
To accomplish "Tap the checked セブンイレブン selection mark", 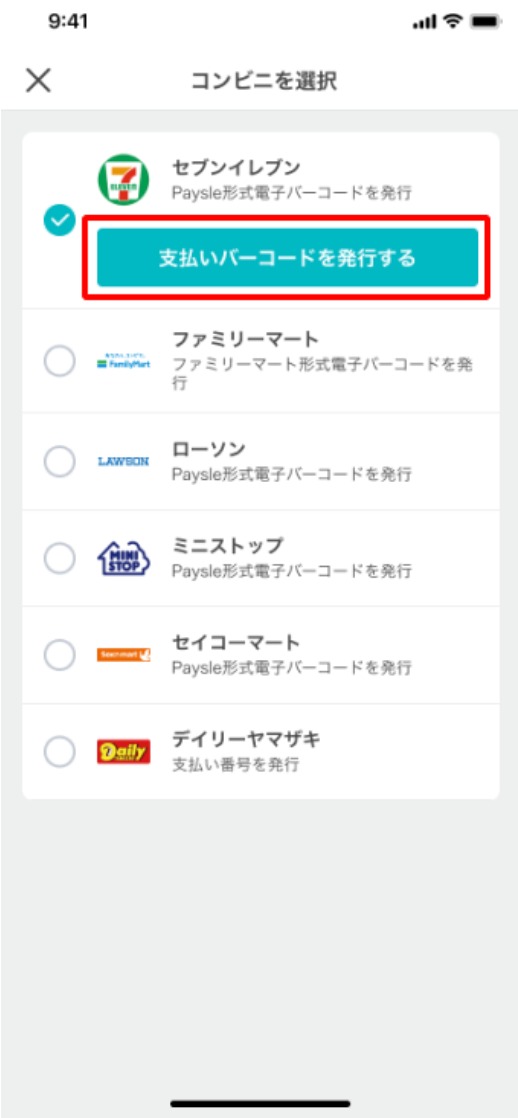I will pyautogui.click(x=59, y=222).
